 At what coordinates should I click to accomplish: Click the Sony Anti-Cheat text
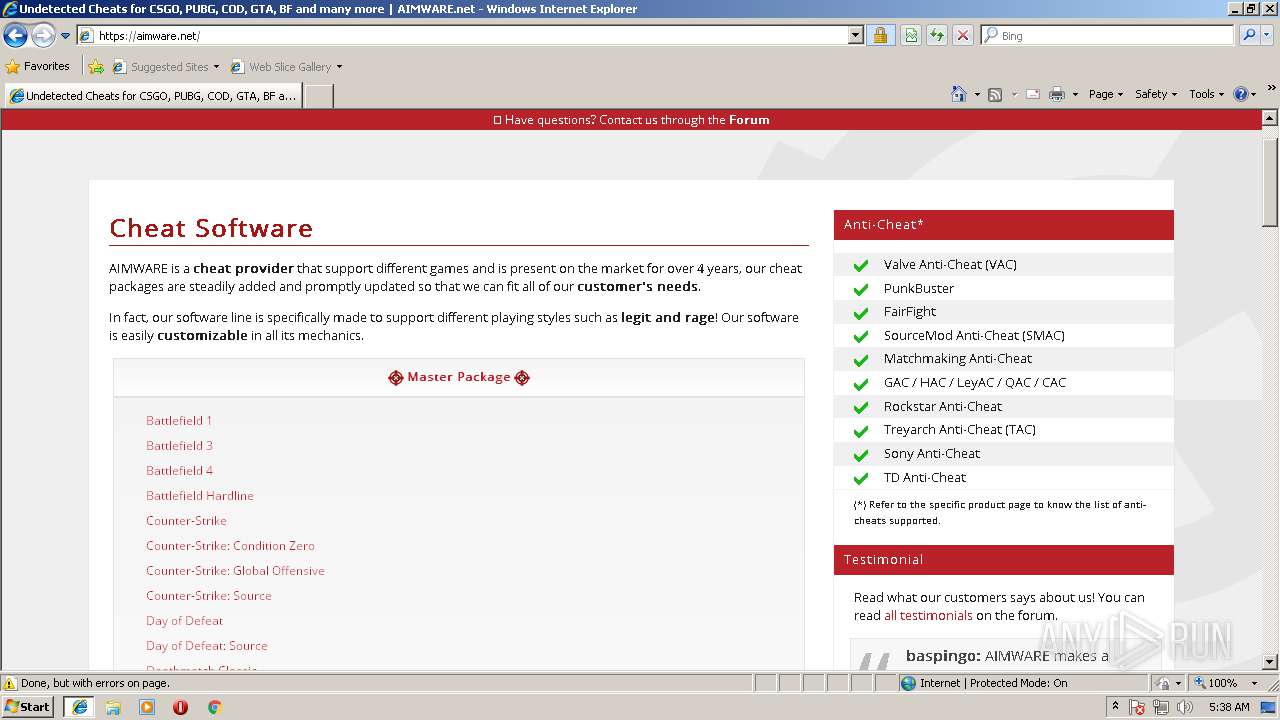932,454
